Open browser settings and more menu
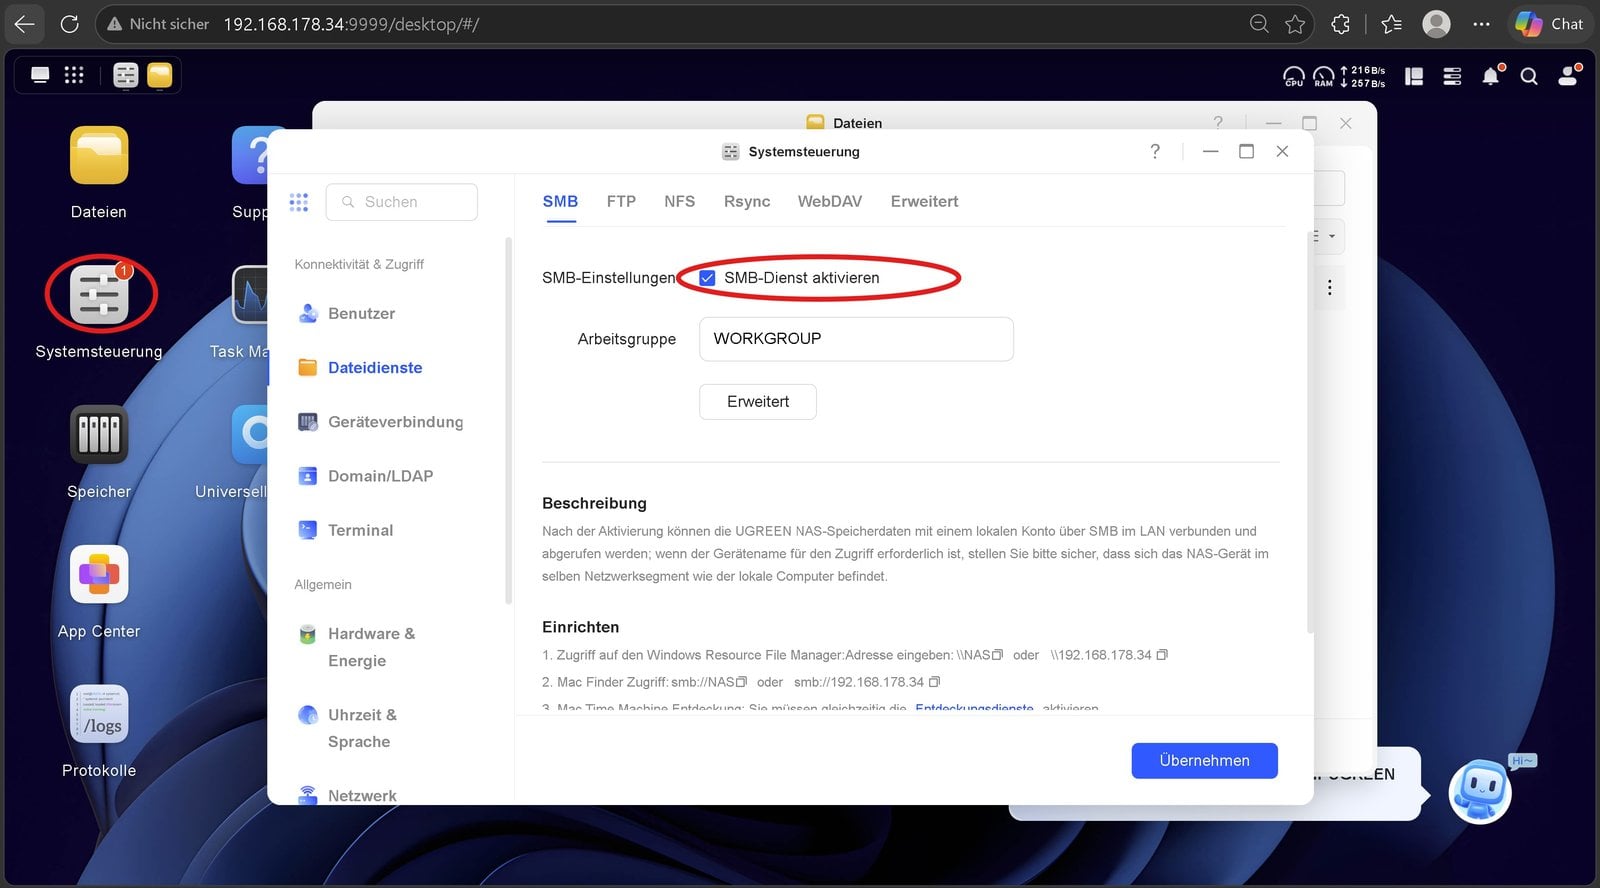This screenshot has height=888, width=1600. [x=1482, y=24]
